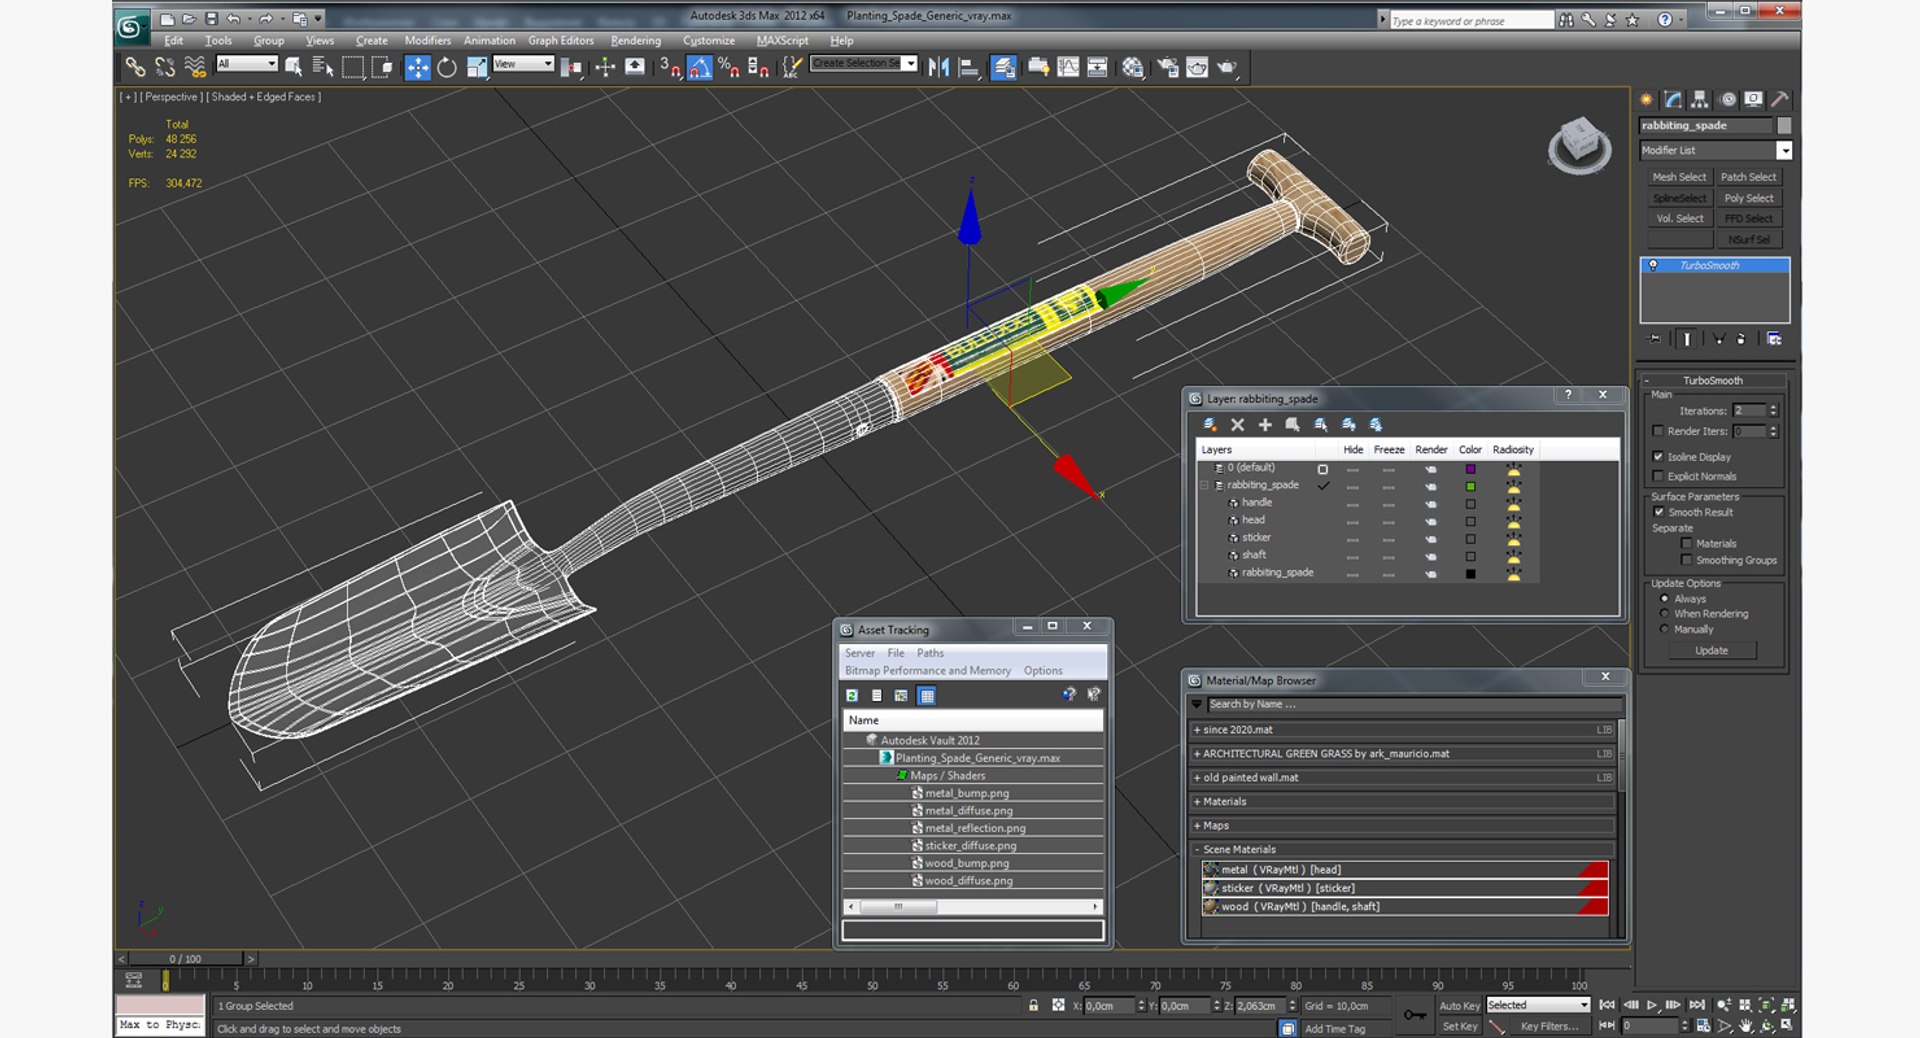The width and height of the screenshot is (1920, 1038).
Task: Open the Material Editor icon
Action: click(1132, 67)
